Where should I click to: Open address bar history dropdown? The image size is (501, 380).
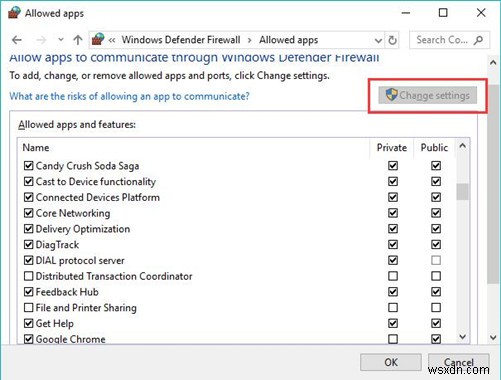(x=378, y=40)
